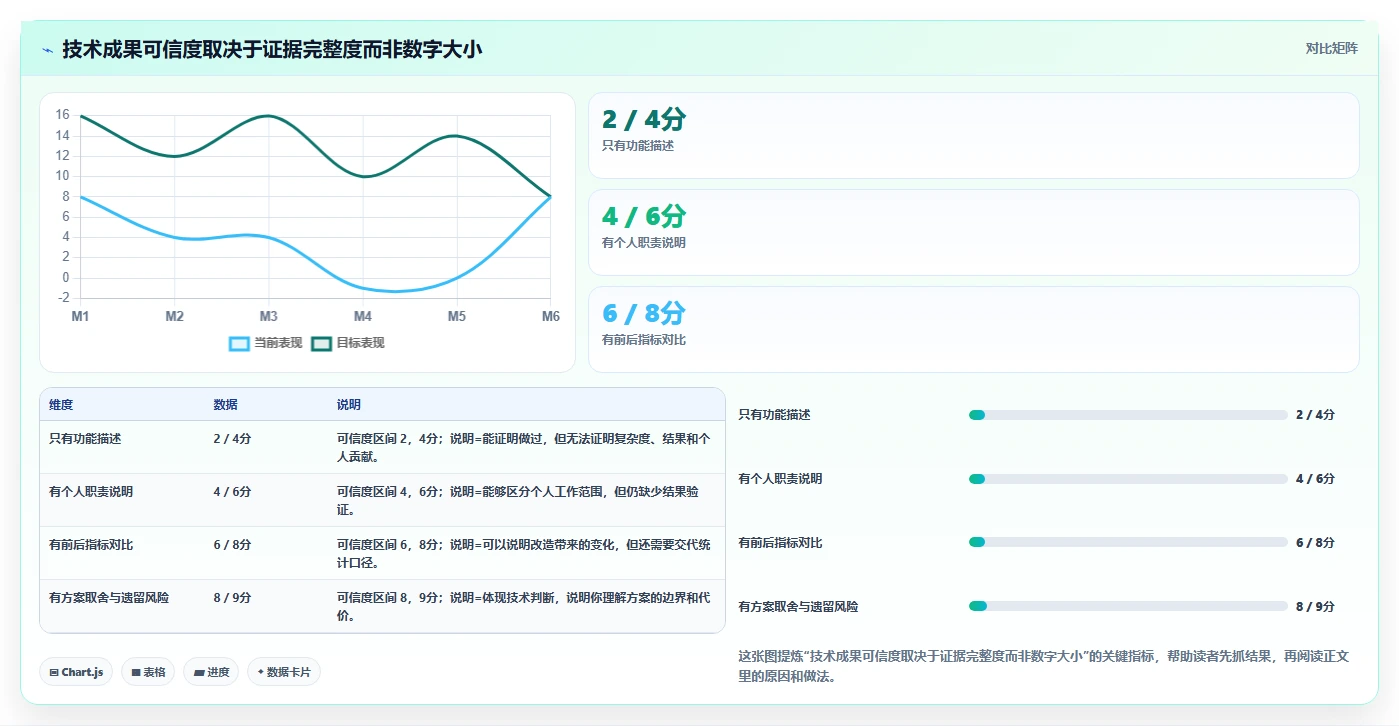Viewport: 1399px width, 726px height.
Task: Click the 2 / 4分 progress value label
Action: pos(1315,415)
